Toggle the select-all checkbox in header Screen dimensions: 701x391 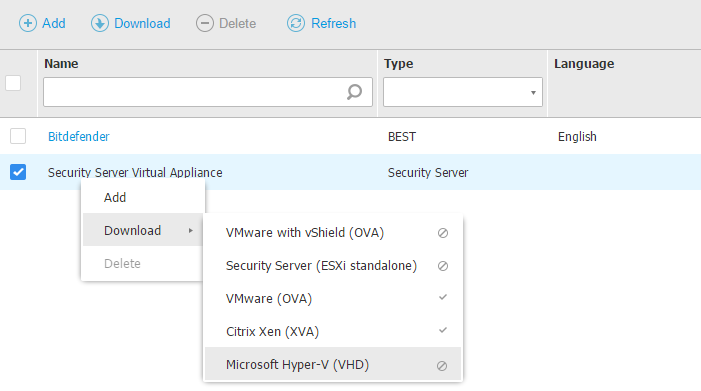[13, 83]
